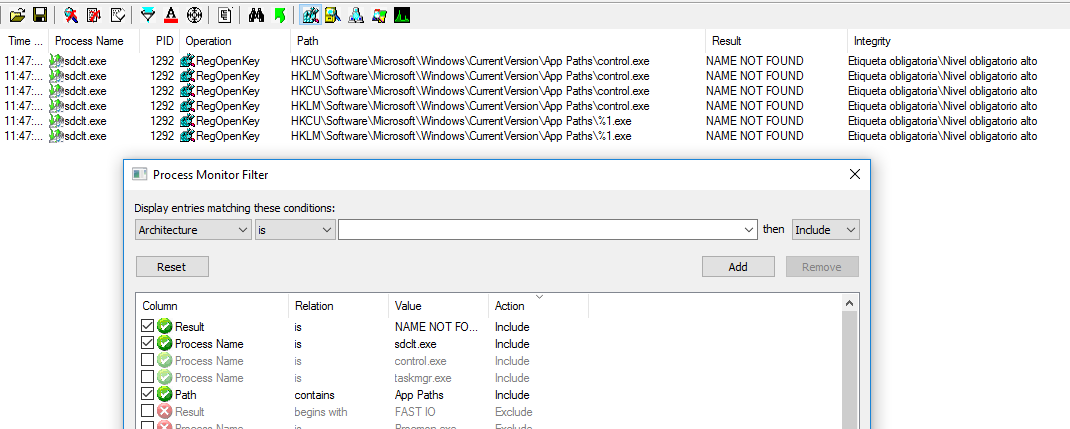Viewport: 1070px width, 429px height.
Task: Sort filter list by Action header
Action: click(538, 306)
